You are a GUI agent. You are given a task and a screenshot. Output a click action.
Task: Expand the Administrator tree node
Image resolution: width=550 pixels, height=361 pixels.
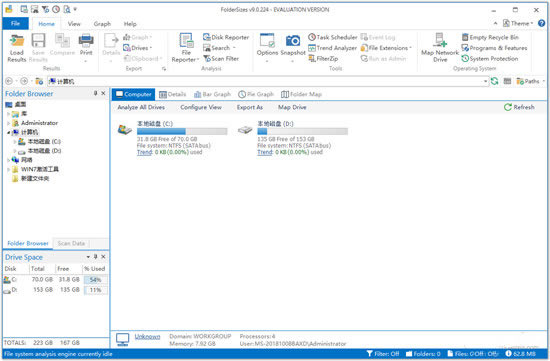[x=8, y=123]
